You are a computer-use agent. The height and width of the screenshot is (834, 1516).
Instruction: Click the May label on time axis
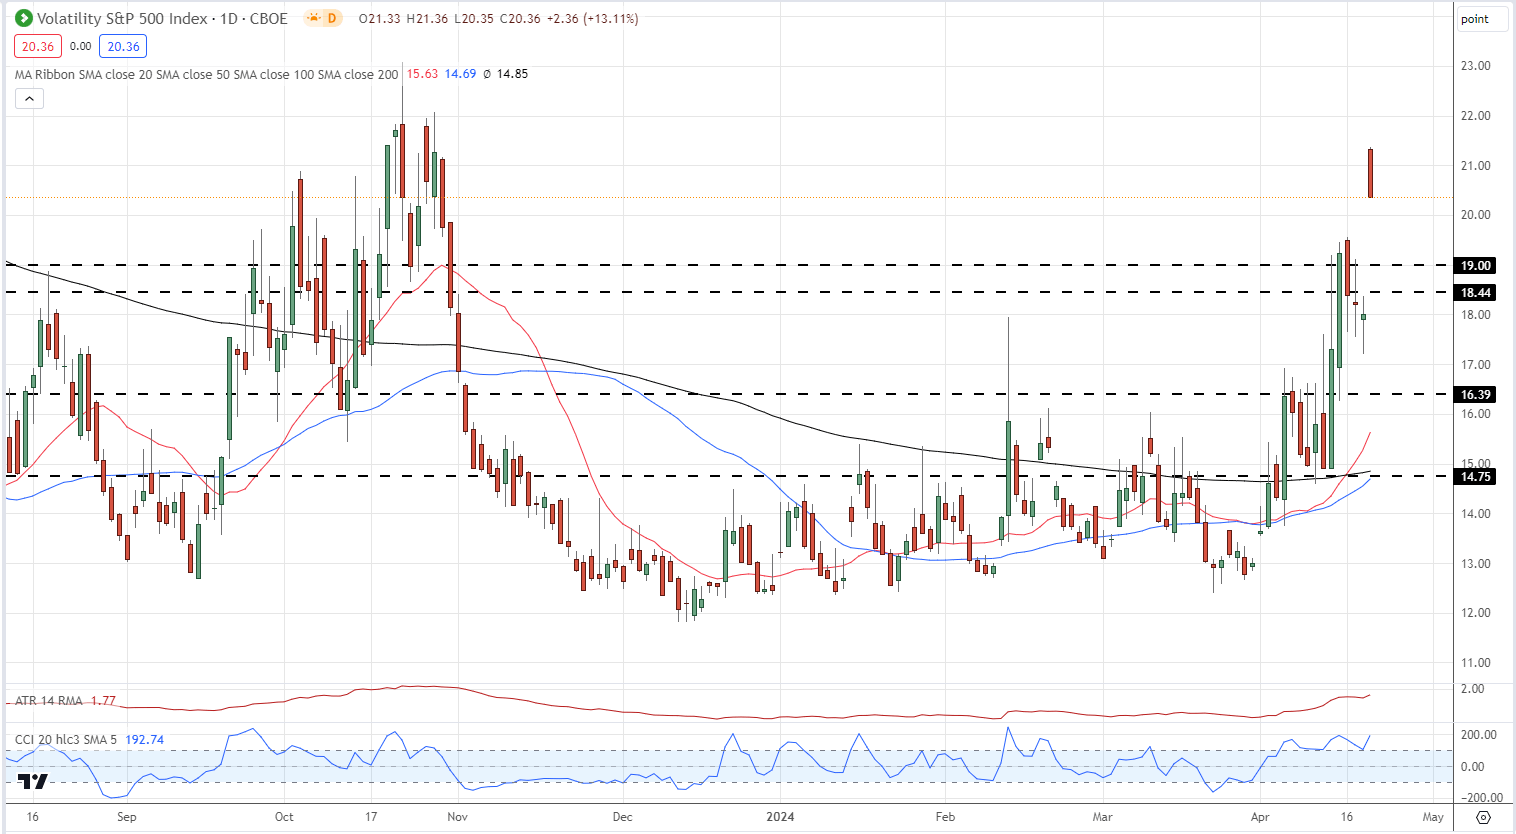pos(1433,817)
